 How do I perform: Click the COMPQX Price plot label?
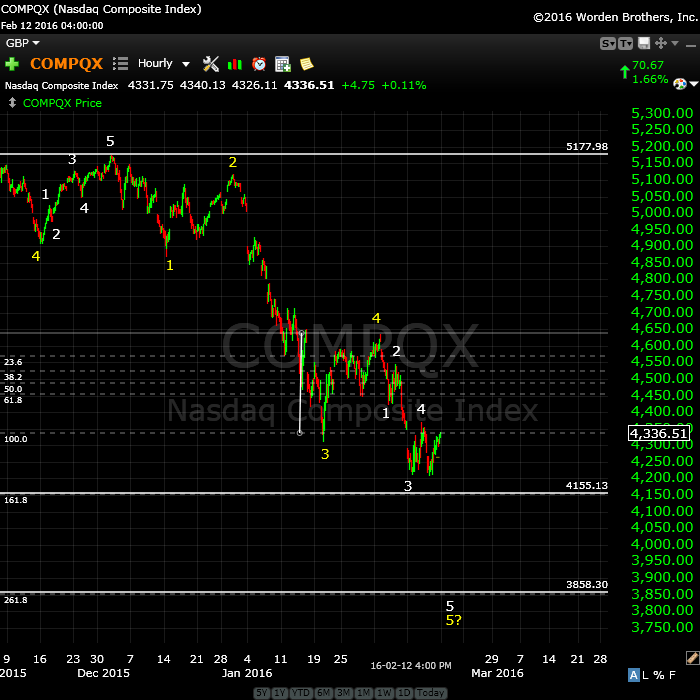point(62,103)
